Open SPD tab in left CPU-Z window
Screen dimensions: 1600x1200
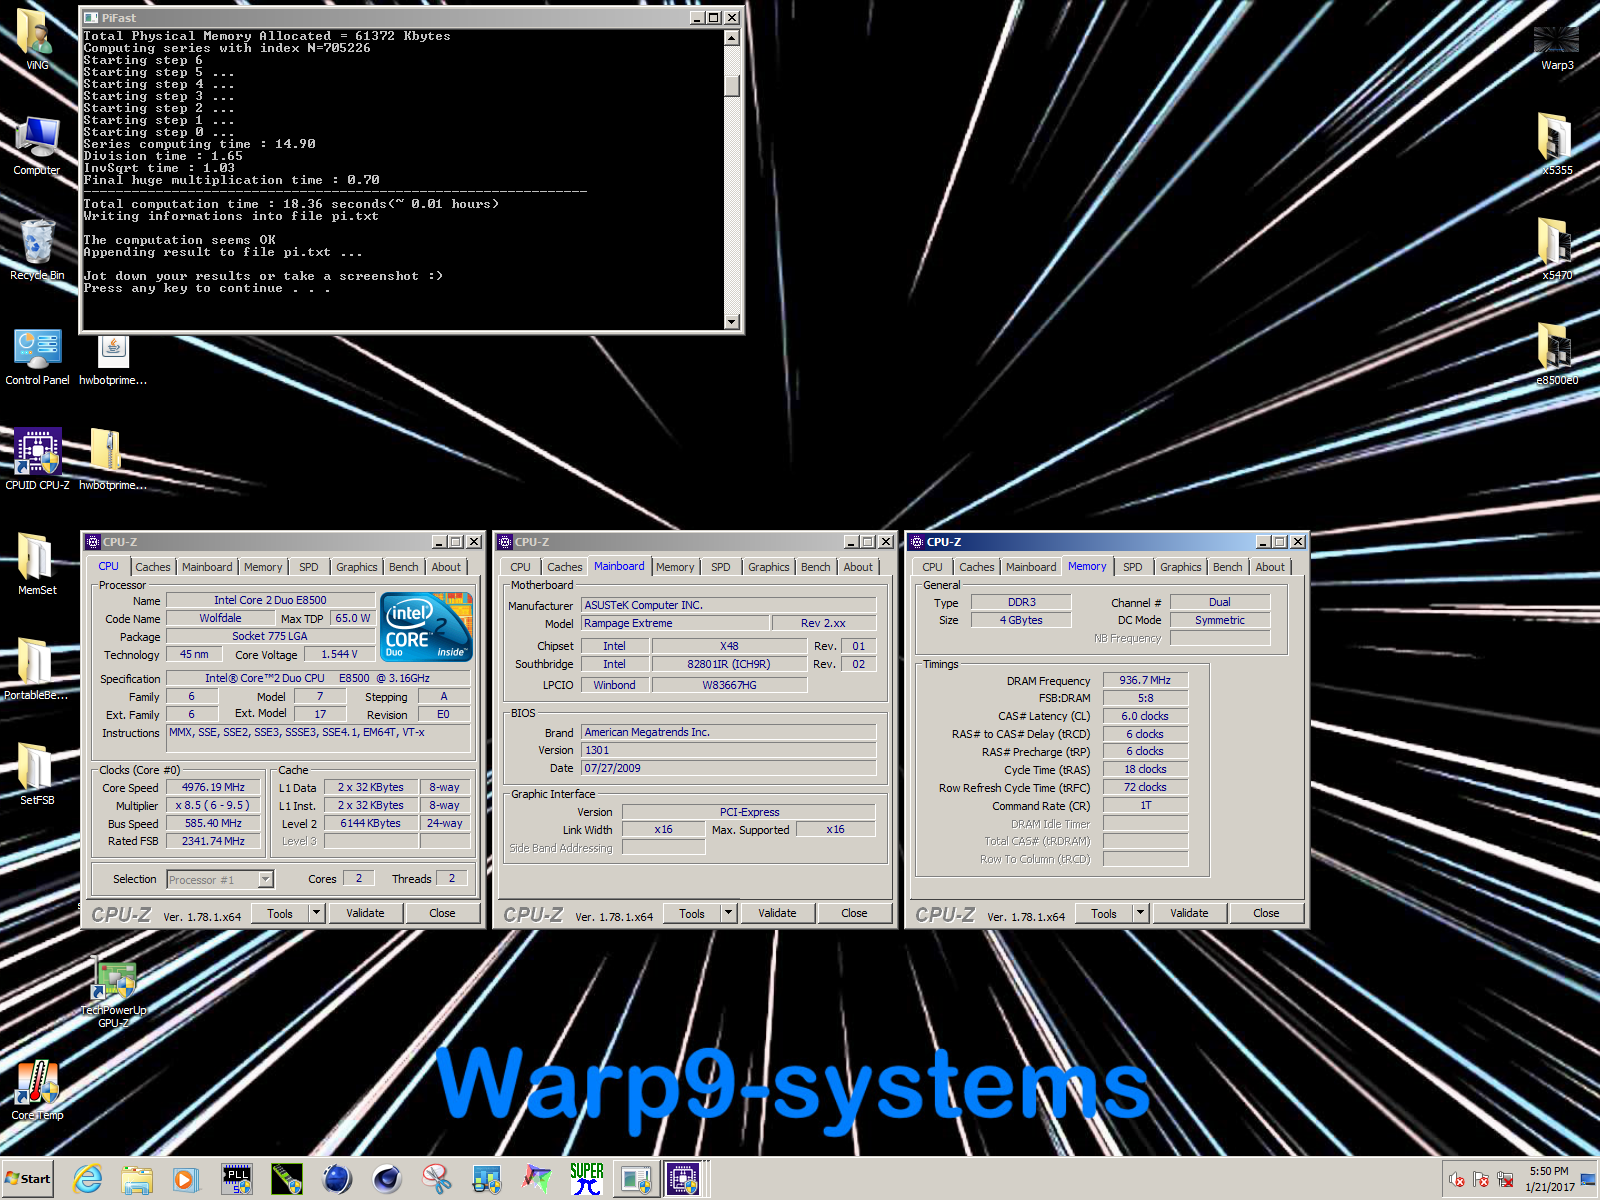tap(309, 567)
